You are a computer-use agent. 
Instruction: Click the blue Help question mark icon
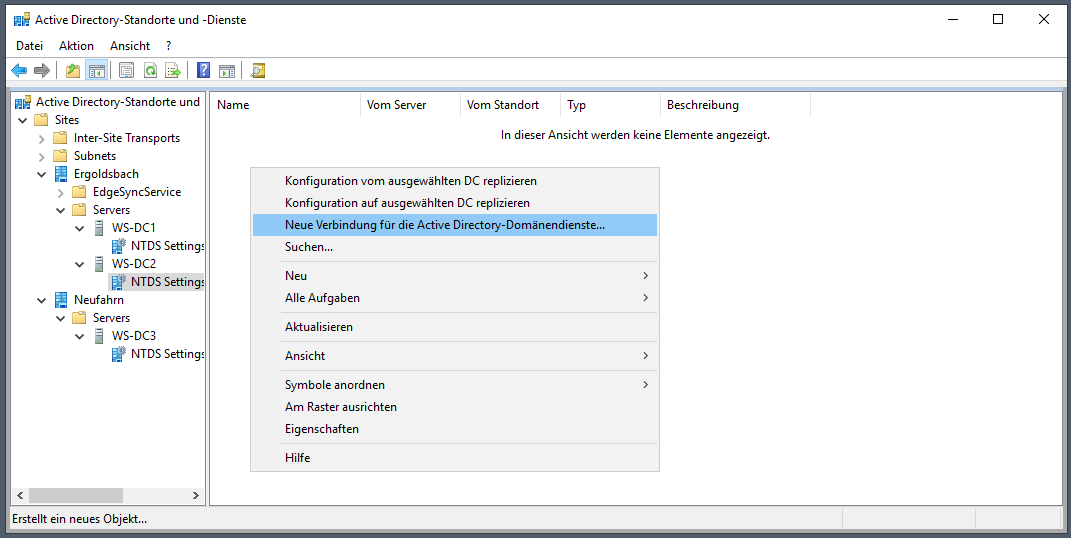(x=204, y=70)
